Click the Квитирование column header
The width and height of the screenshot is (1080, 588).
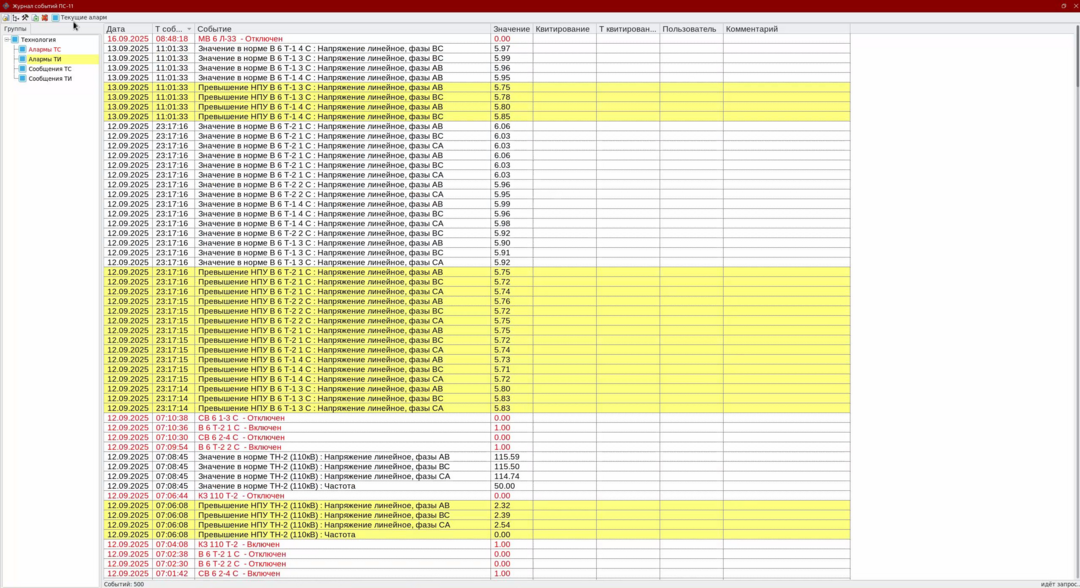[x=563, y=29]
